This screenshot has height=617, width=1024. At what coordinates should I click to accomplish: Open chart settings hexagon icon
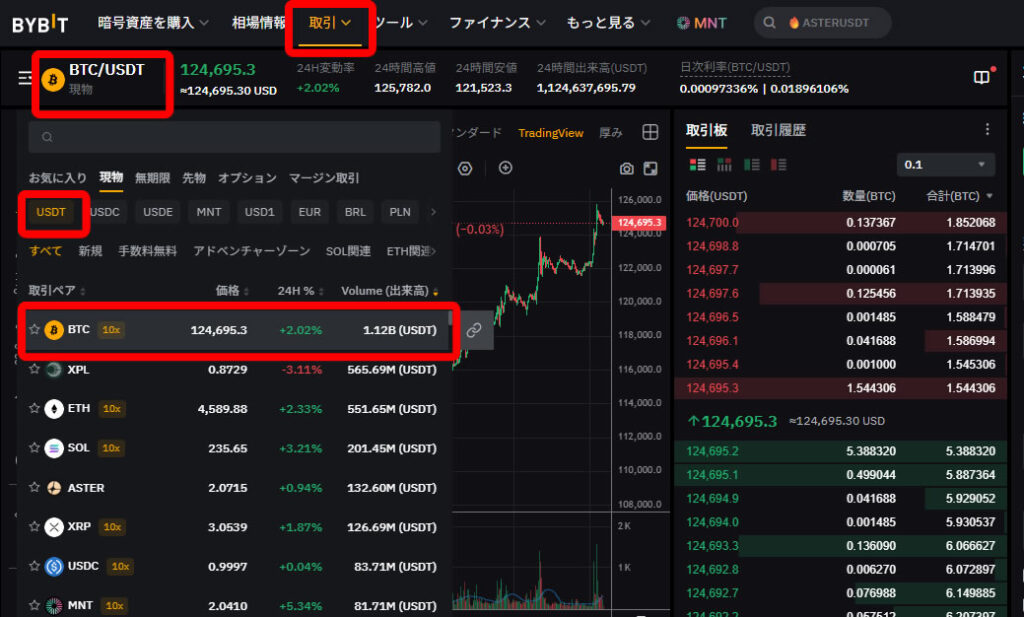coord(465,168)
